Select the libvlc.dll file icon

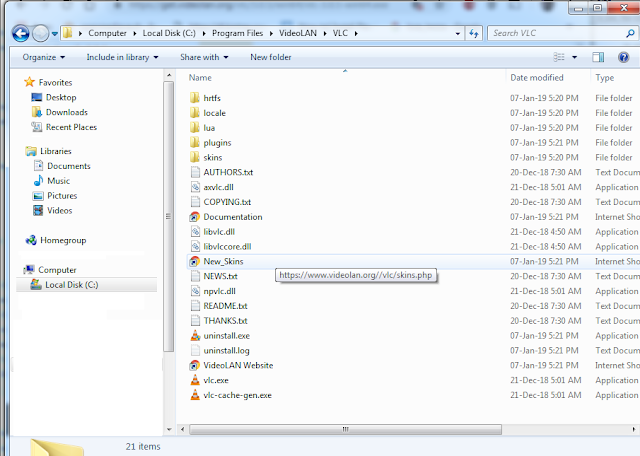(x=195, y=232)
